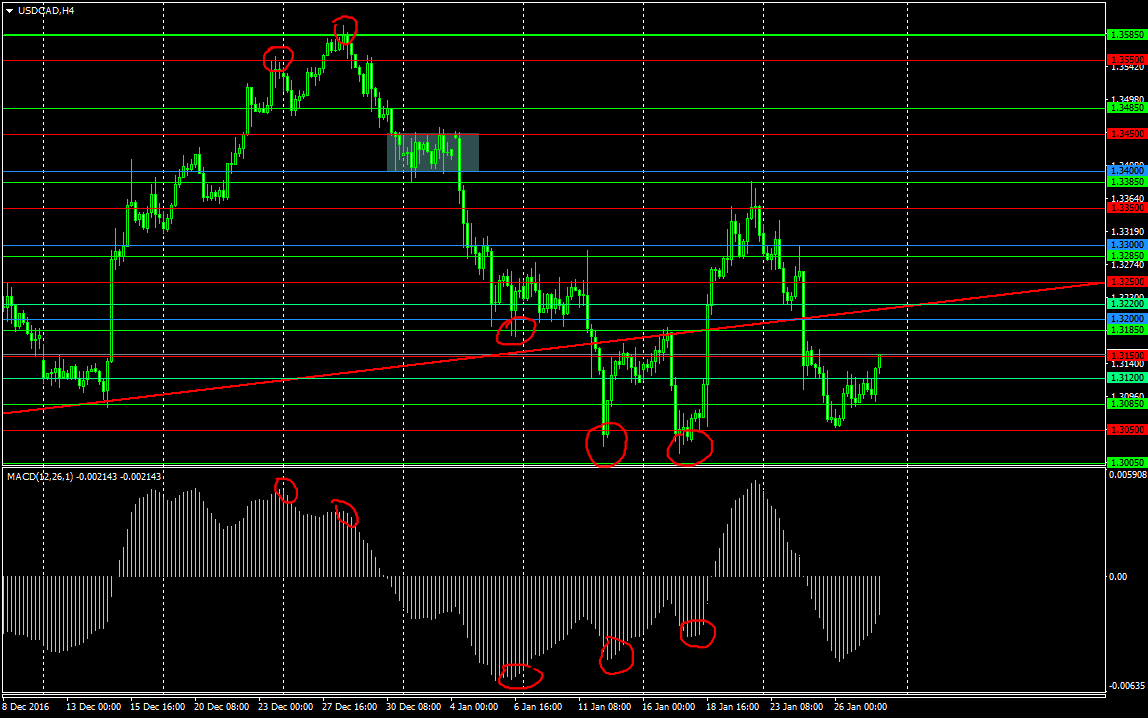The width and height of the screenshot is (1148, 718).
Task: Click the MACD zero level 0.00 label
Action: [x=1118, y=577]
